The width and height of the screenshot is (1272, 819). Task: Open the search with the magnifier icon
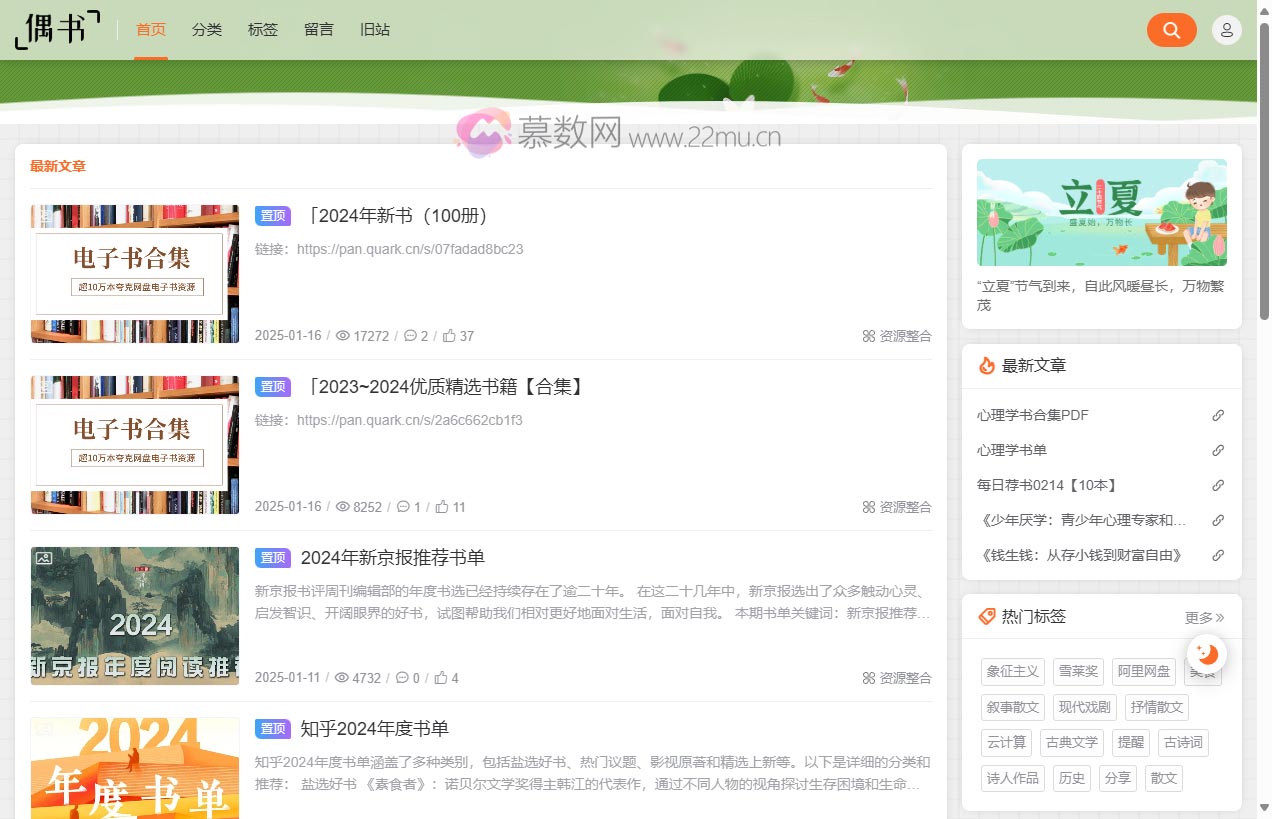1171,30
